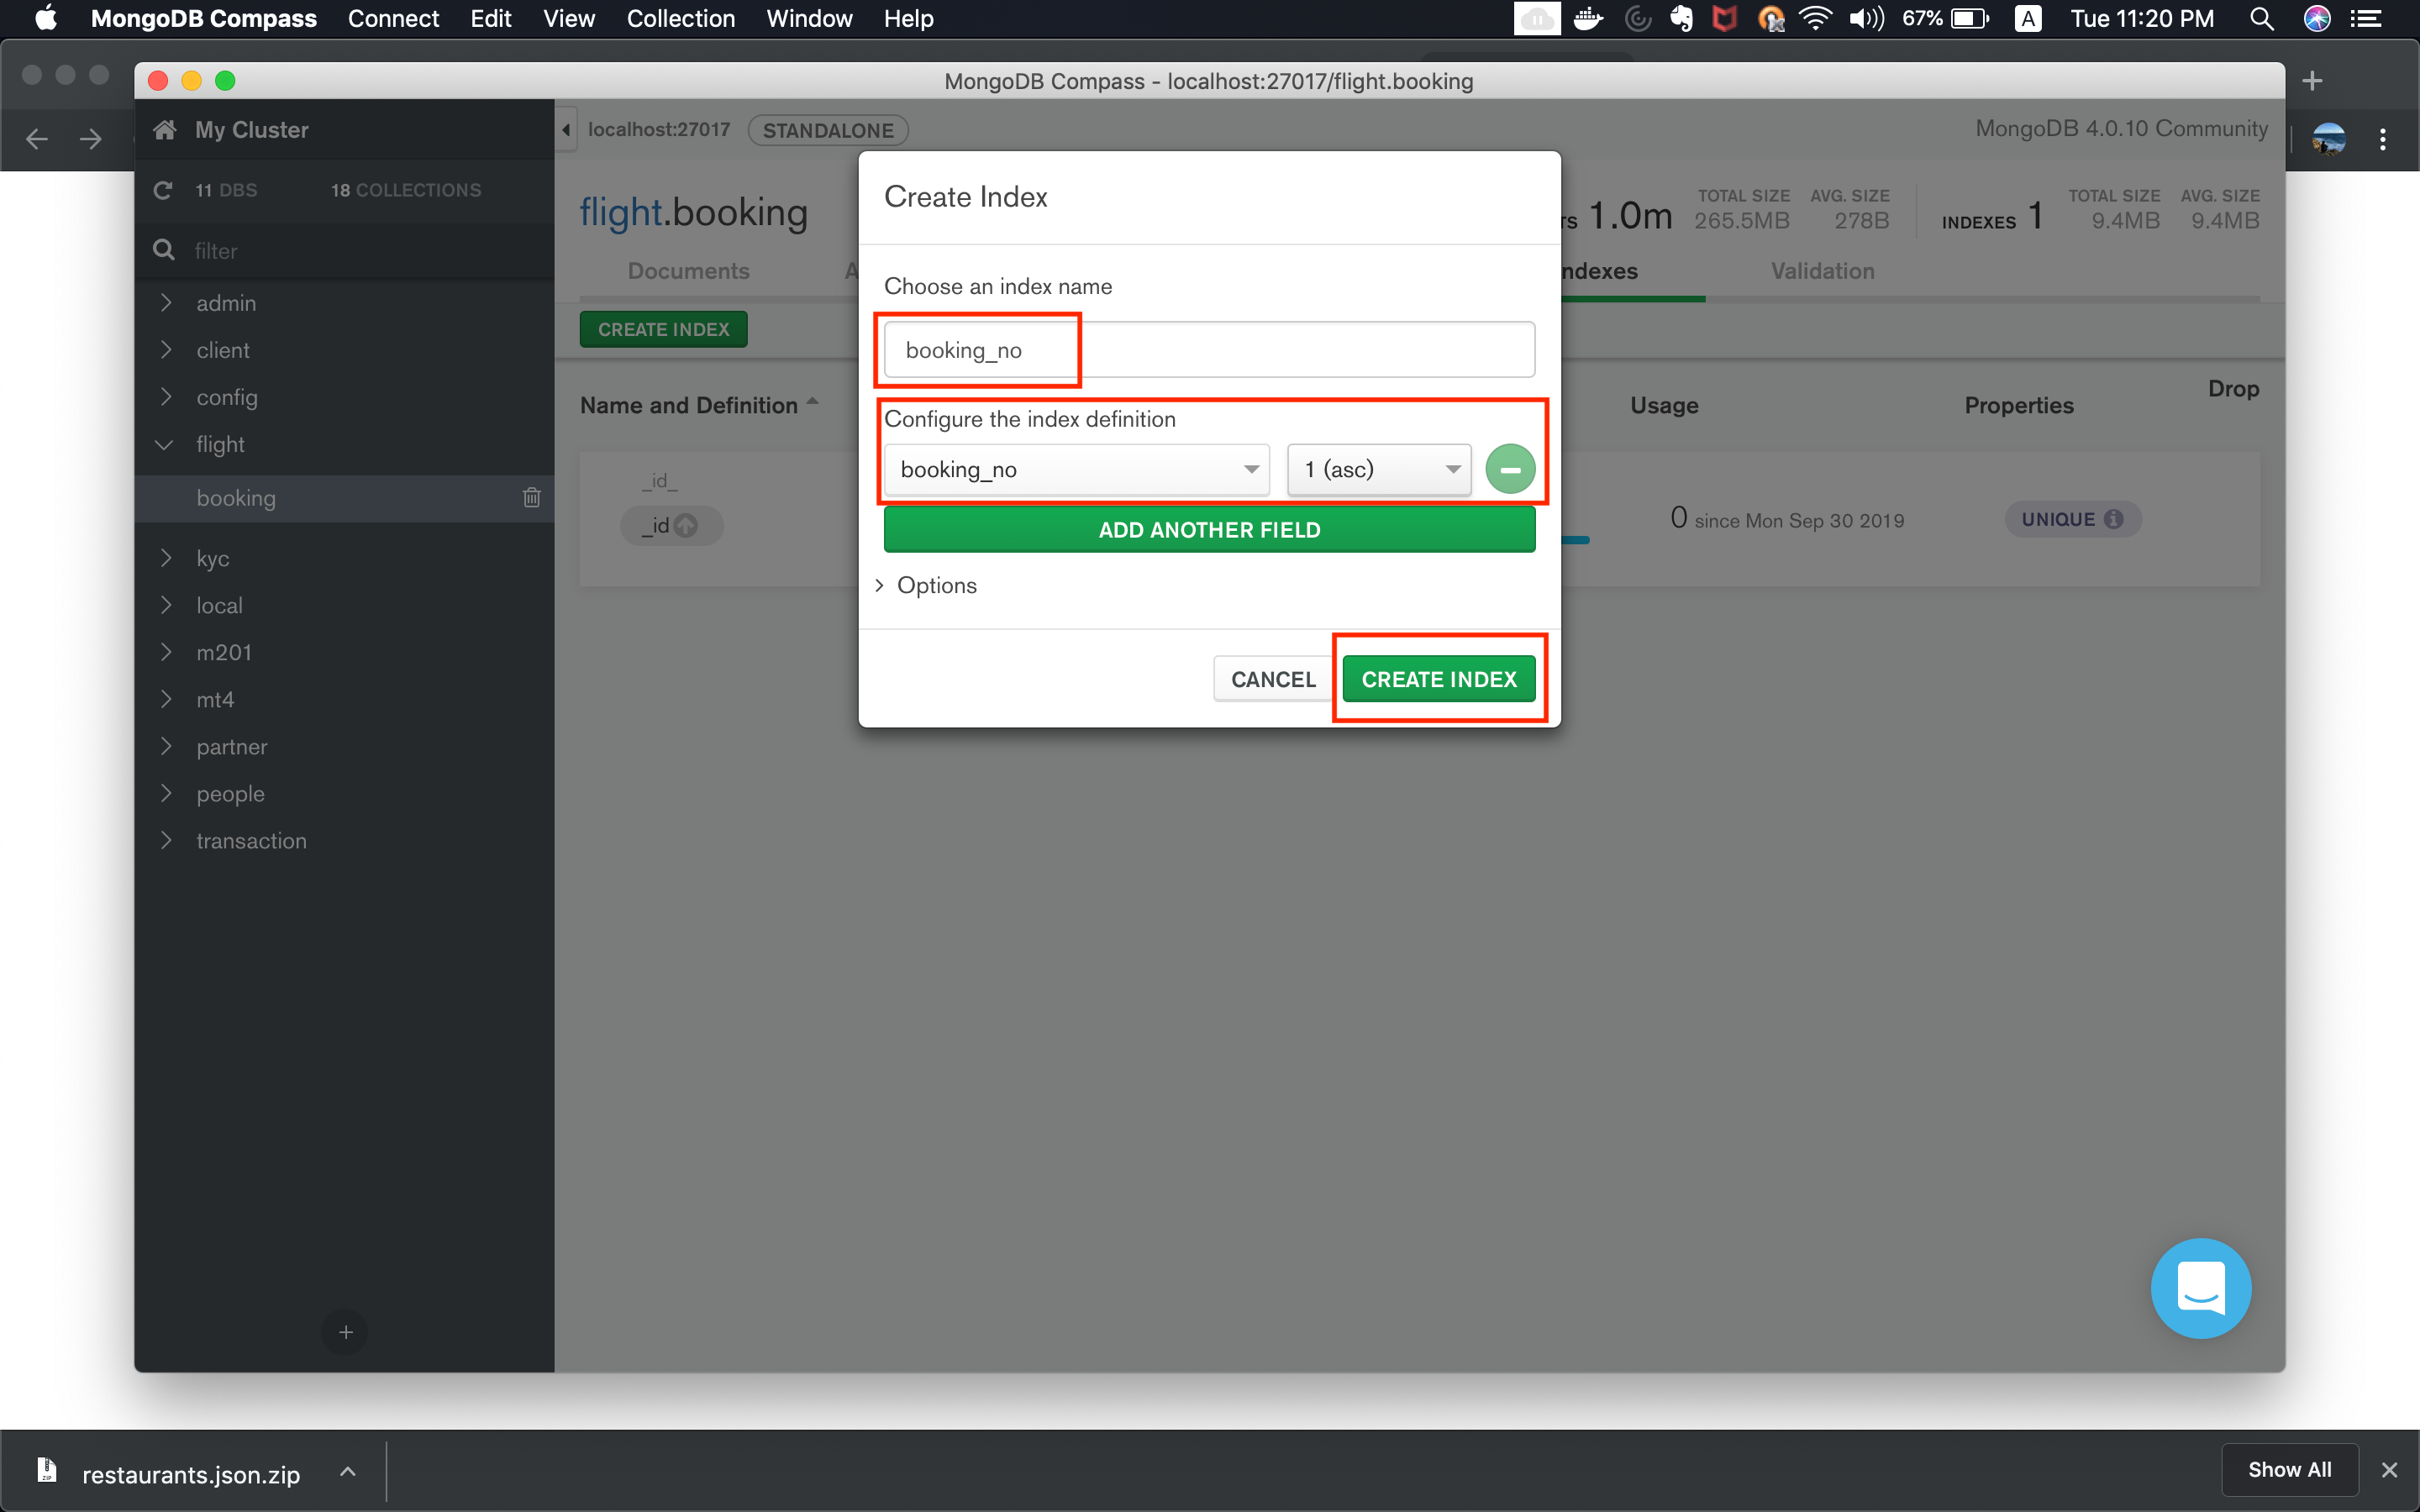
Task: Click the info icon on UNIQUE badge
Action: pos(2115,519)
